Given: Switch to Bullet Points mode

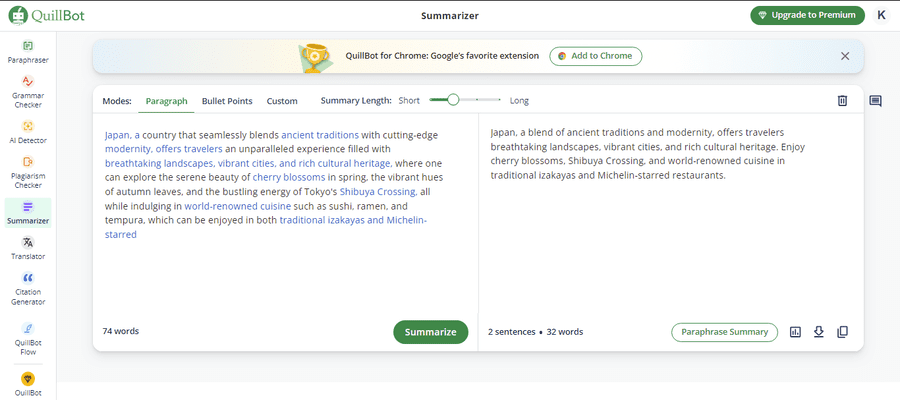Looking at the screenshot, I should click(x=227, y=101).
